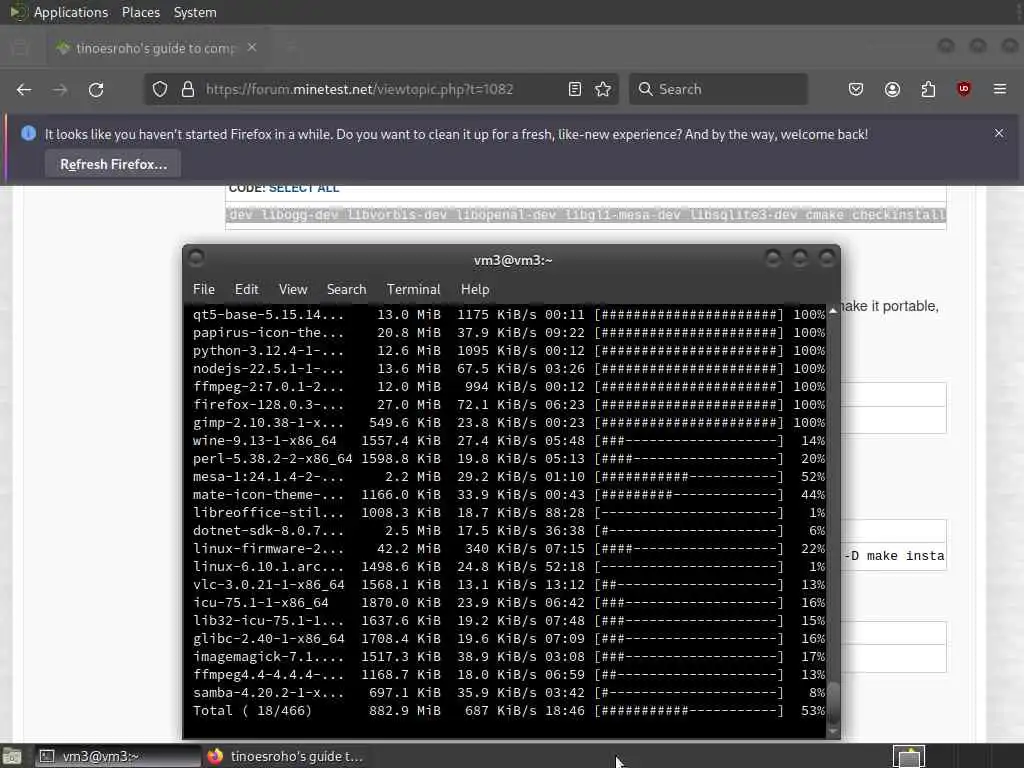Click the mesa-1:24.1.4-2 download line
Screen dimensions: 1024x768
pyautogui.click(x=509, y=477)
